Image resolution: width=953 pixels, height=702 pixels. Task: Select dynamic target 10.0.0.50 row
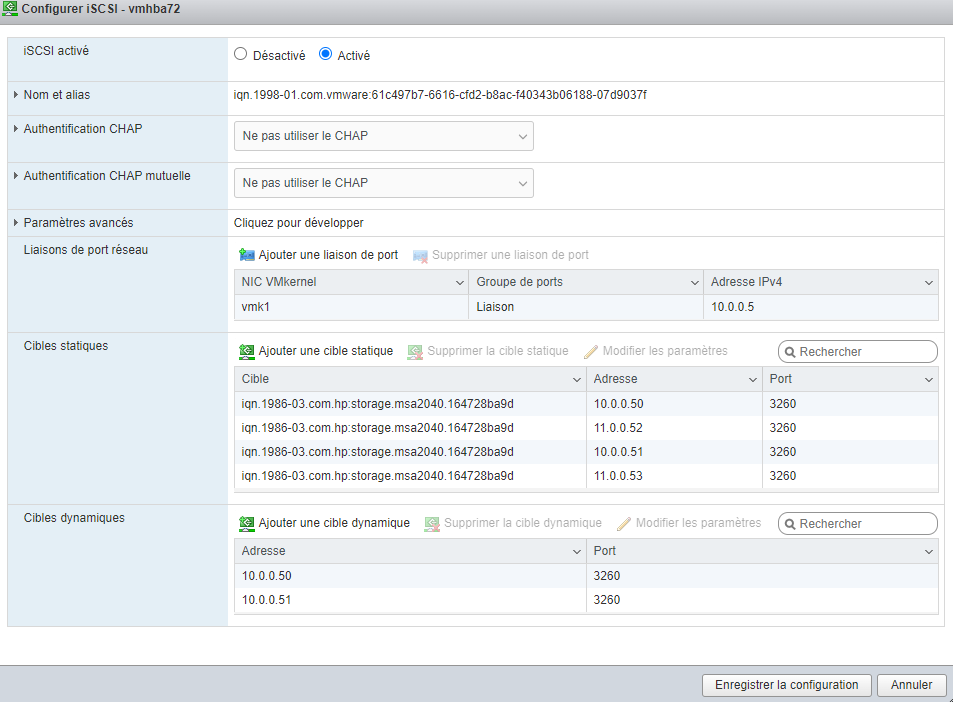point(587,576)
